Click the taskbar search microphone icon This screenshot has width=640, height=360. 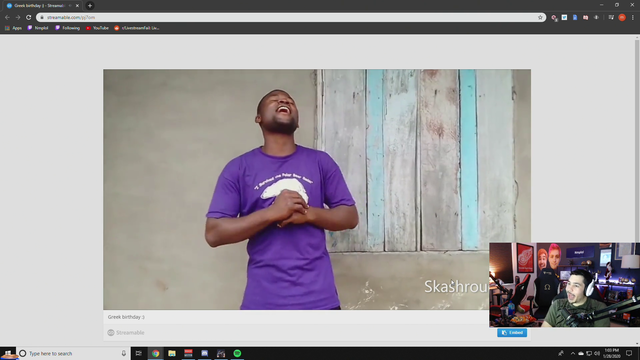[x=124, y=353]
